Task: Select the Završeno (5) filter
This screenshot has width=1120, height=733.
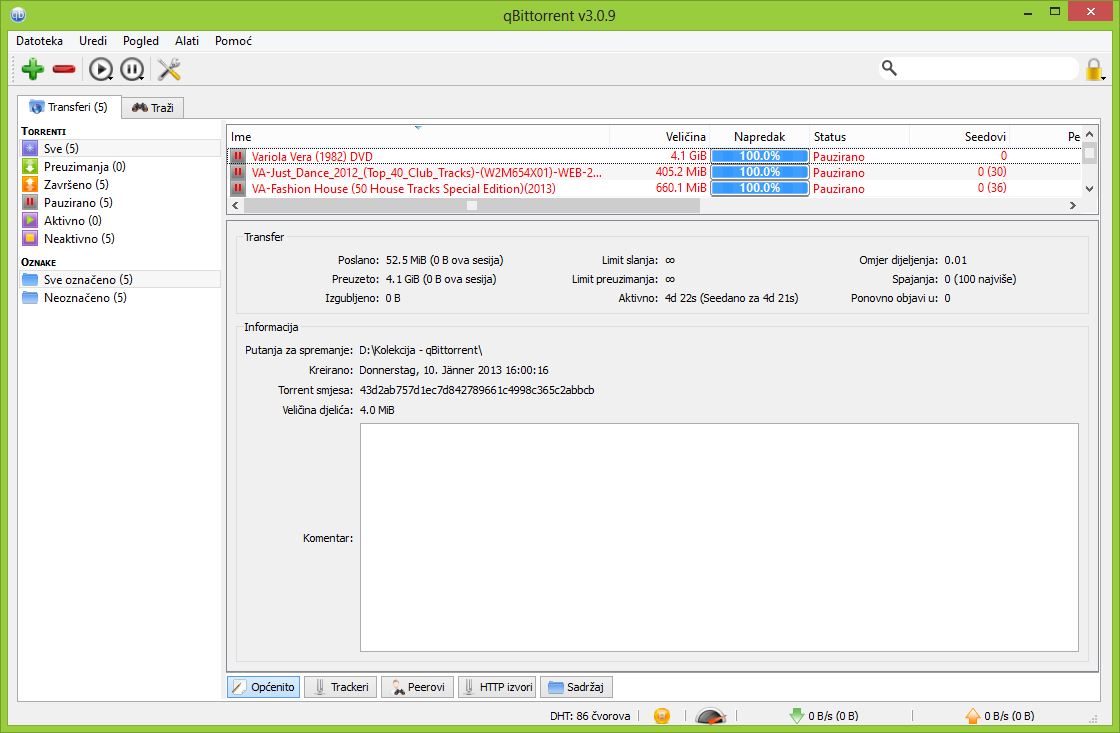Action: point(120,184)
